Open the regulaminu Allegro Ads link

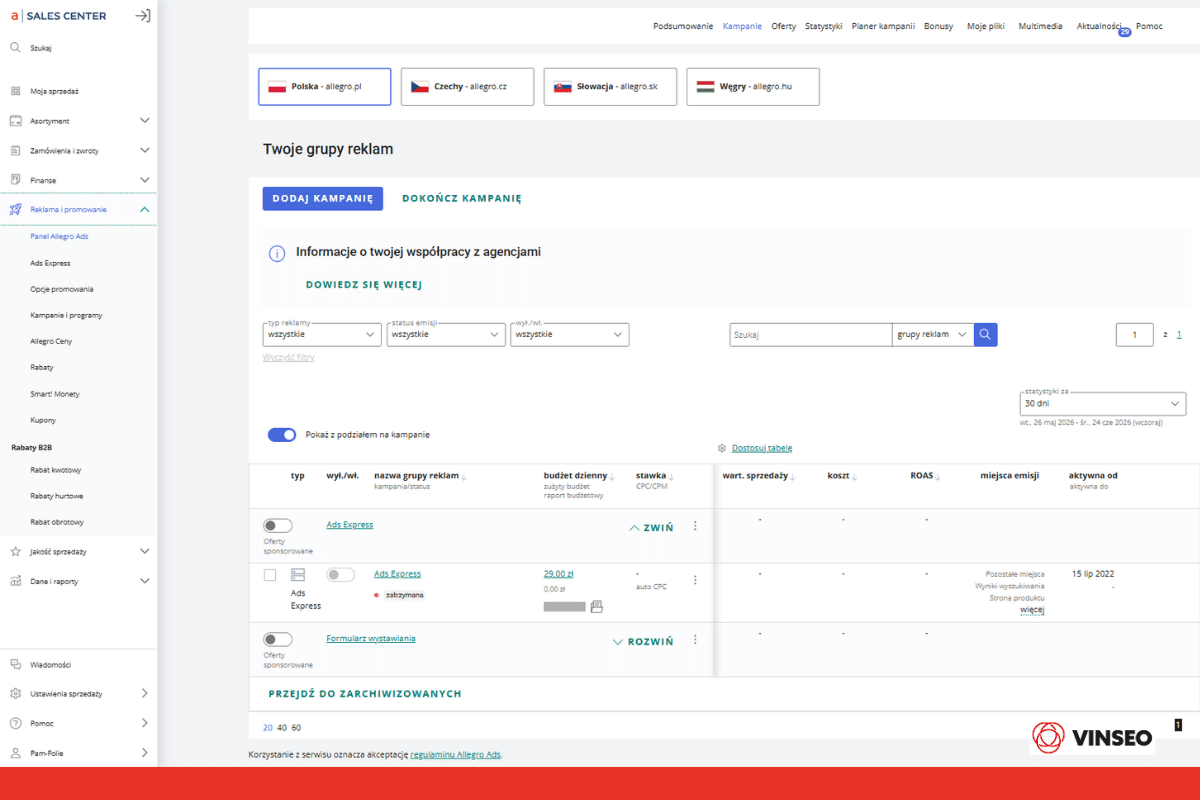[456, 754]
